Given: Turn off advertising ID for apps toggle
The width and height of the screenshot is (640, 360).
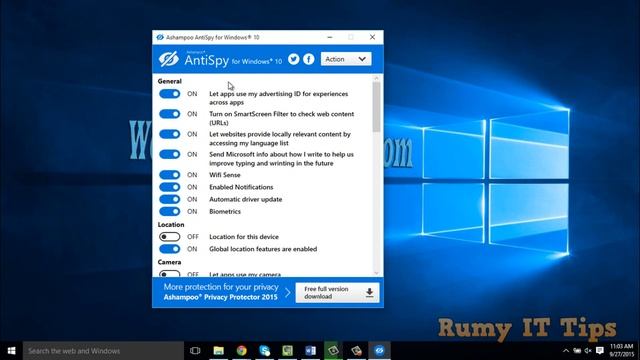Looking at the screenshot, I should click(x=169, y=94).
